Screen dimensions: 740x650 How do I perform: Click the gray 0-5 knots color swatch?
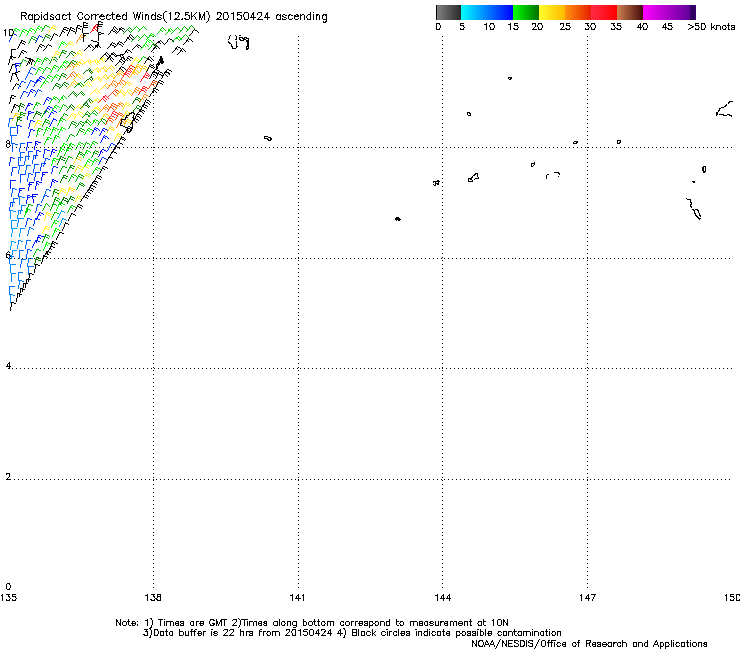click(448, 12)
